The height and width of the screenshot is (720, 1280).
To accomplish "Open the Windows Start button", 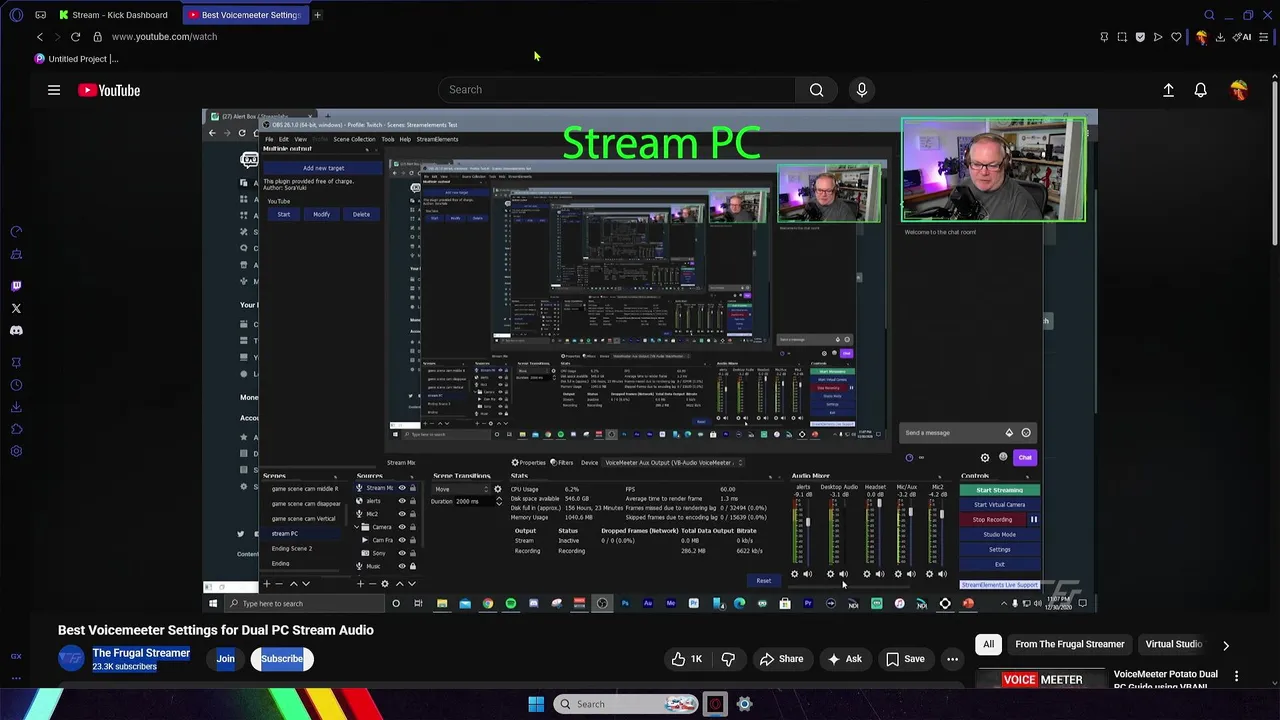I will point(536,704).
